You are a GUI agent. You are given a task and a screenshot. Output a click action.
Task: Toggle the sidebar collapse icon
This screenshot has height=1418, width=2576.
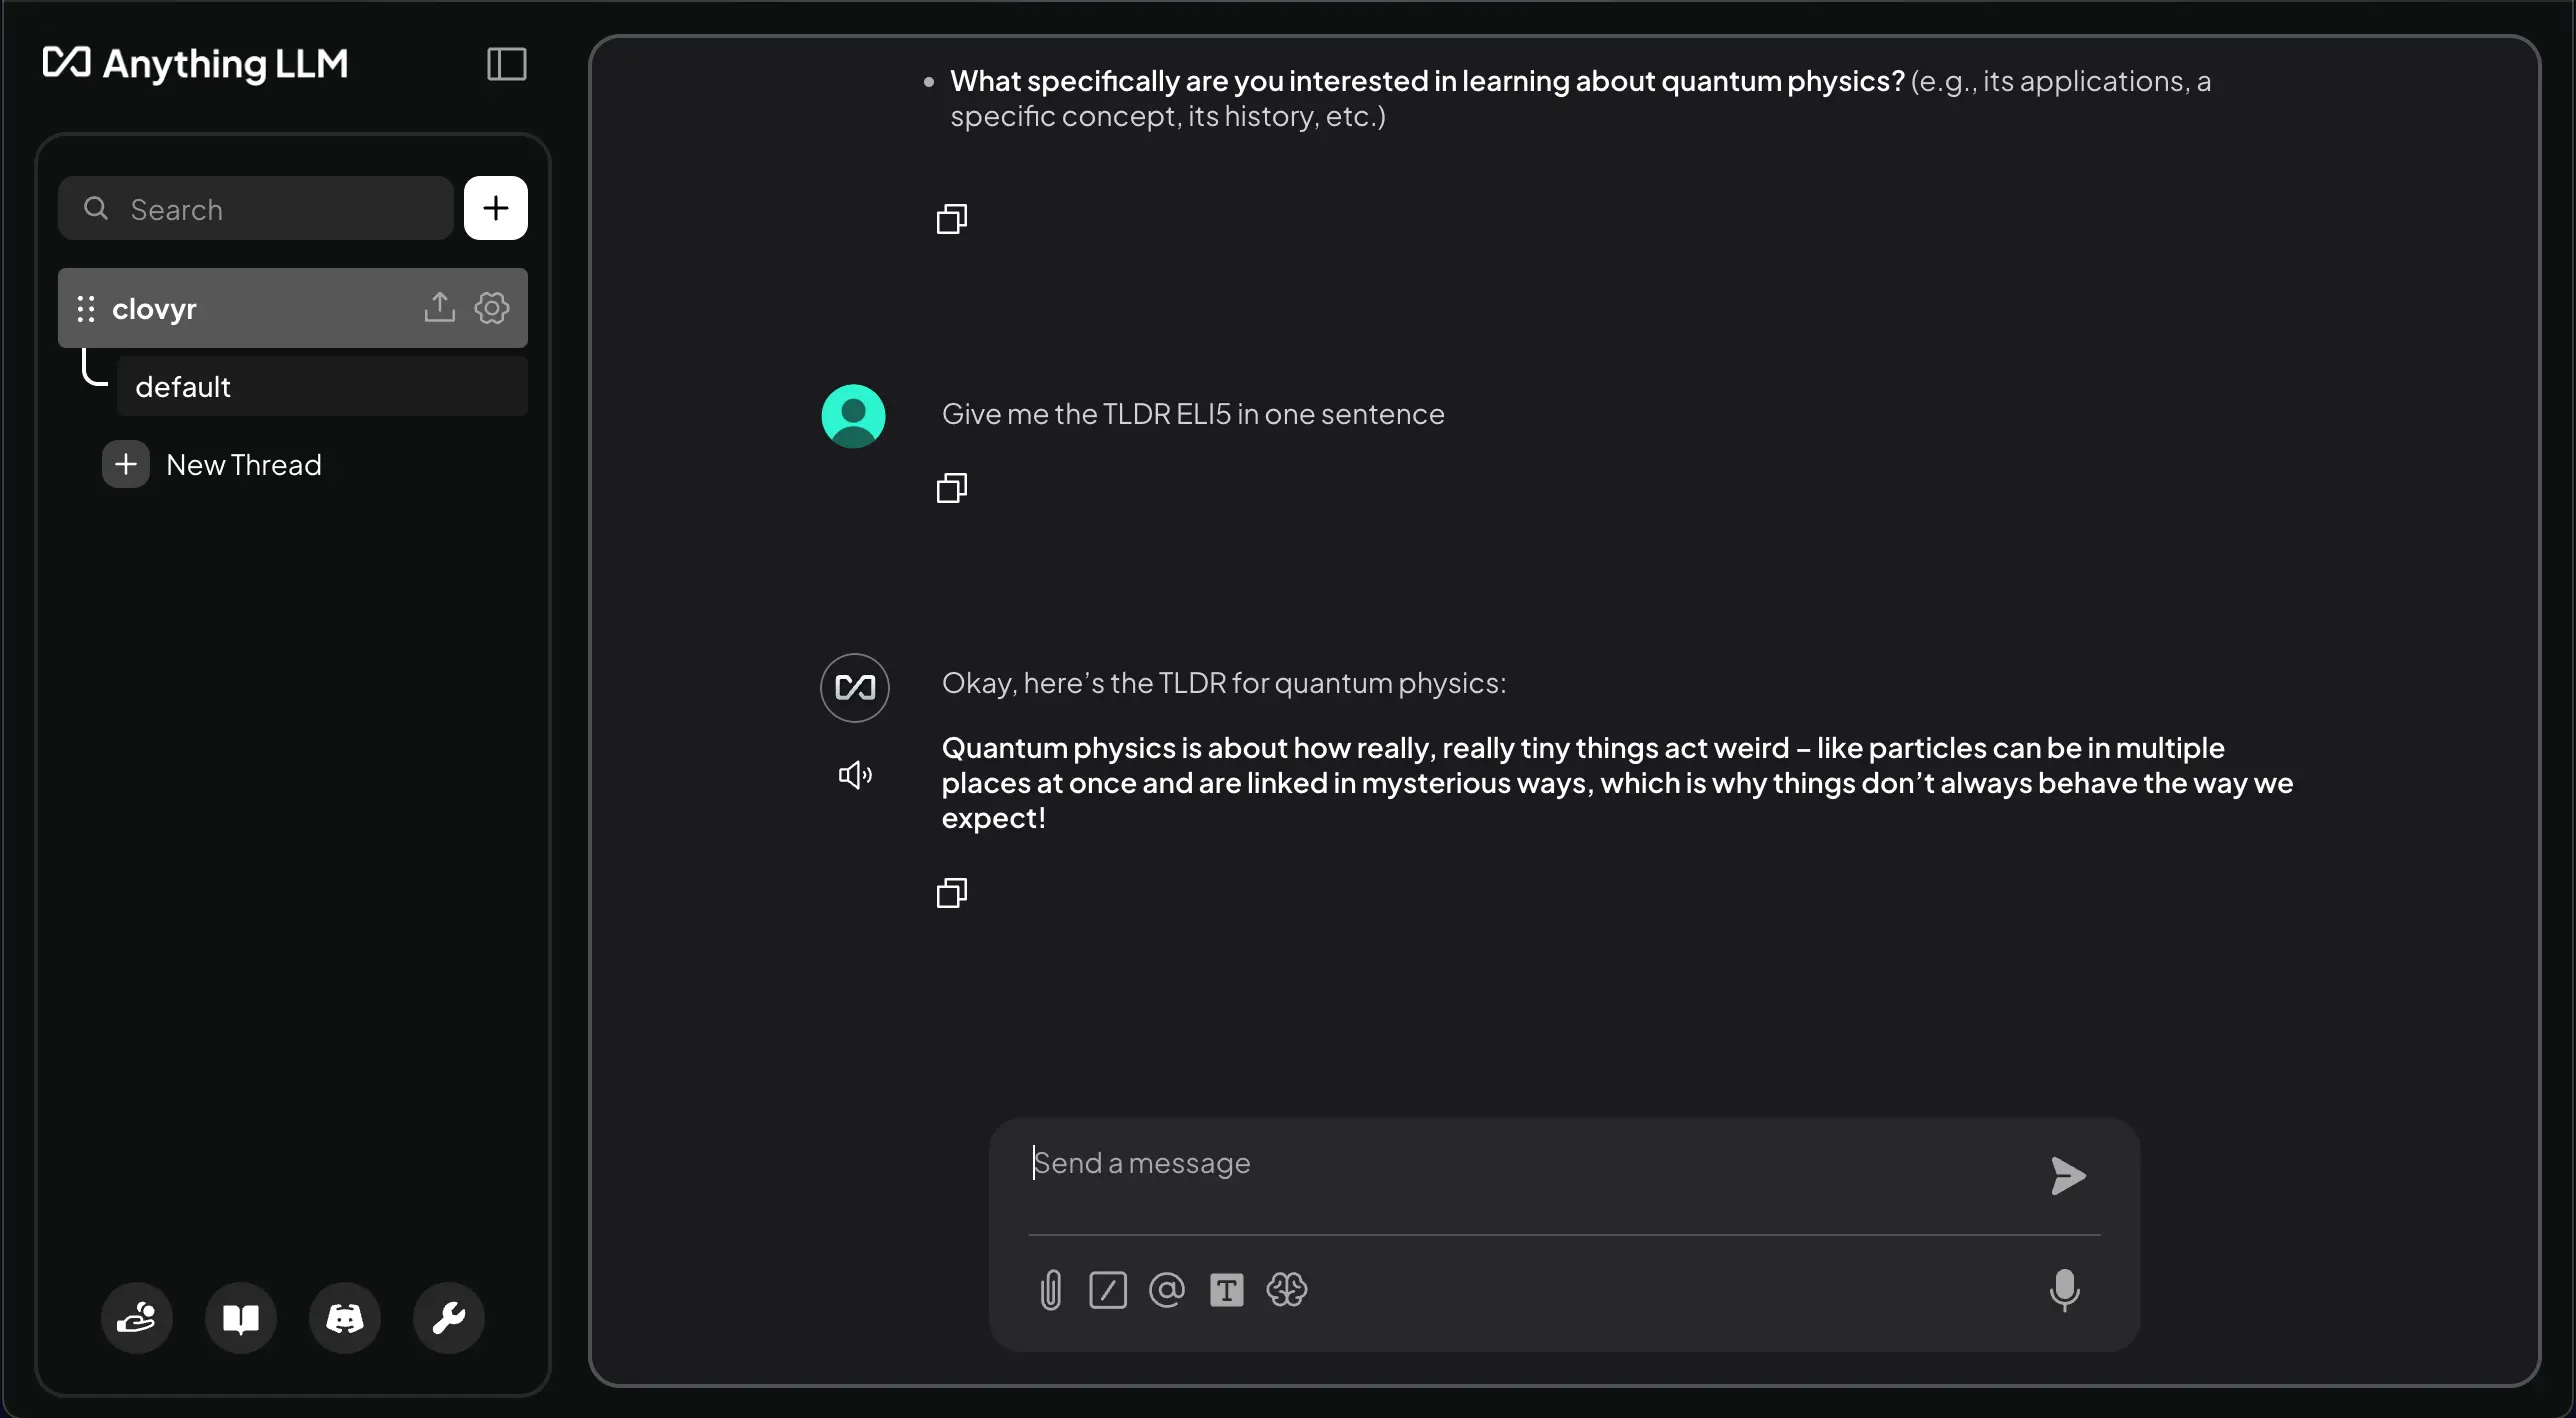click(x=506, y=64)
